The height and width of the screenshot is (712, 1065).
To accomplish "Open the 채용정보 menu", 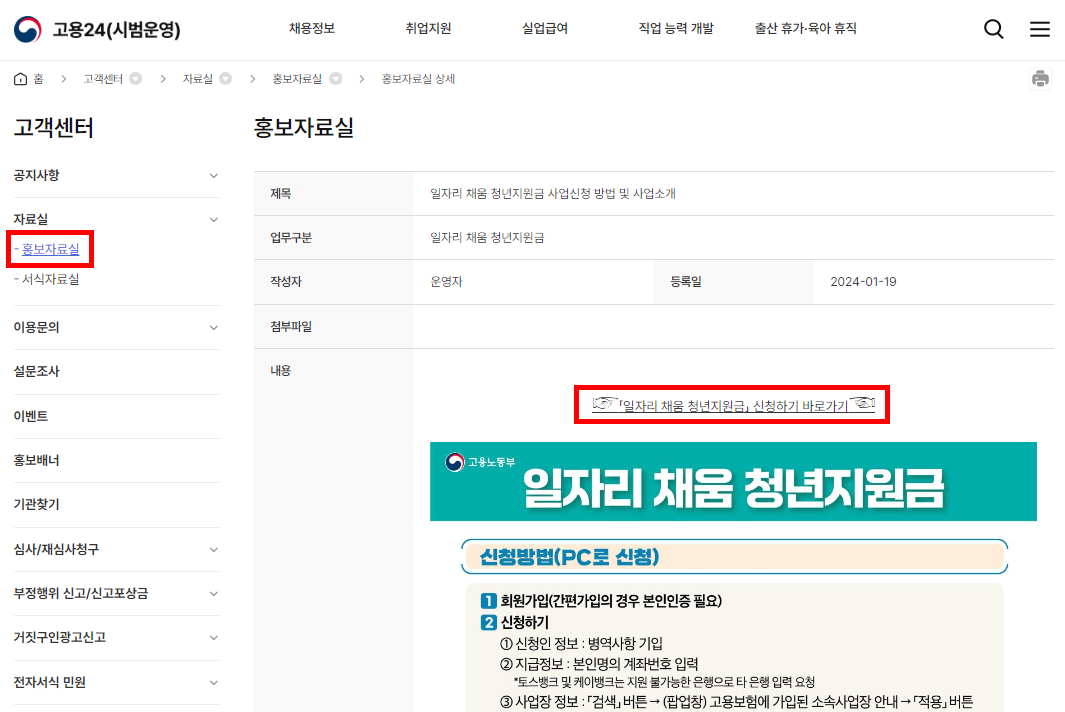I will (x=310, y=29).
